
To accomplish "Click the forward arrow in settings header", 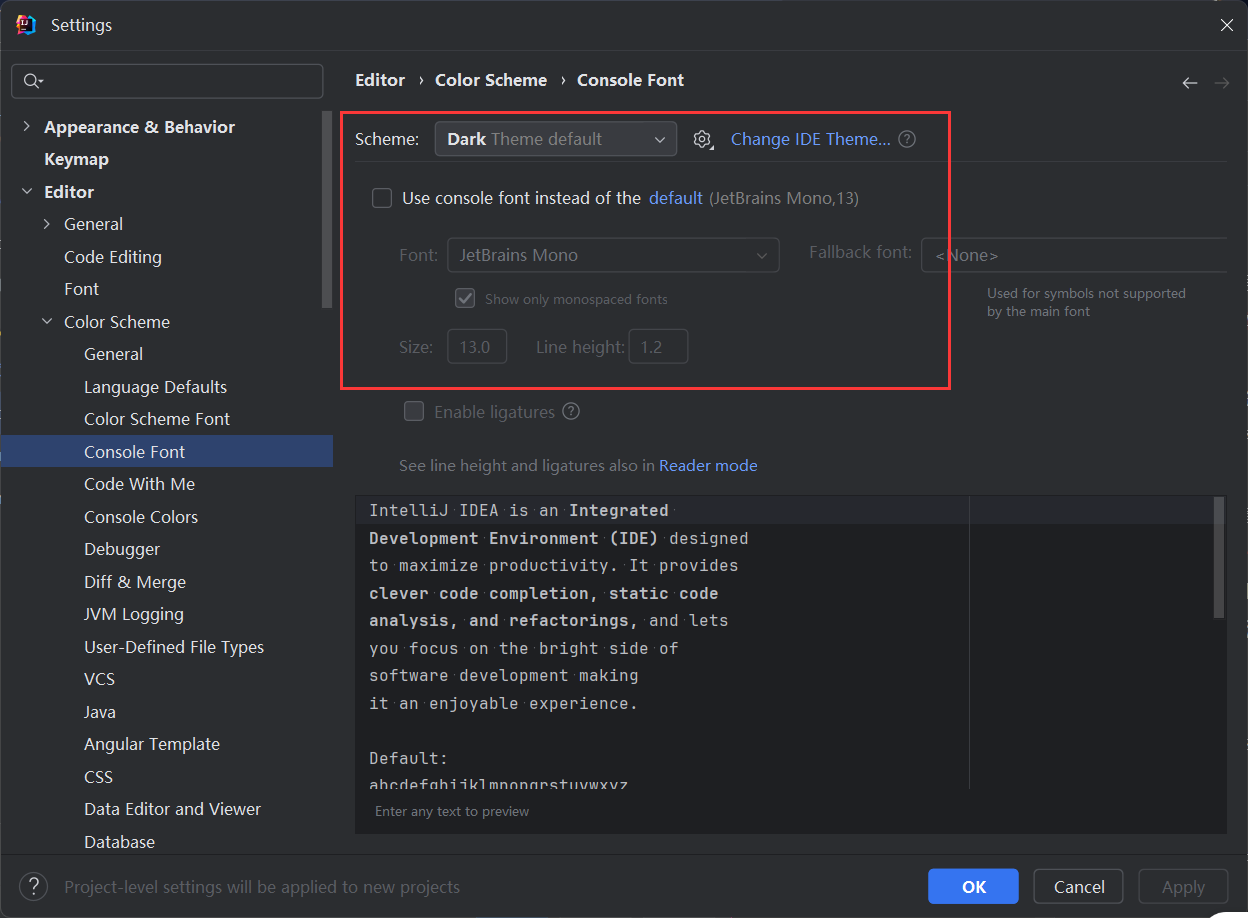I will point(1221,83).
